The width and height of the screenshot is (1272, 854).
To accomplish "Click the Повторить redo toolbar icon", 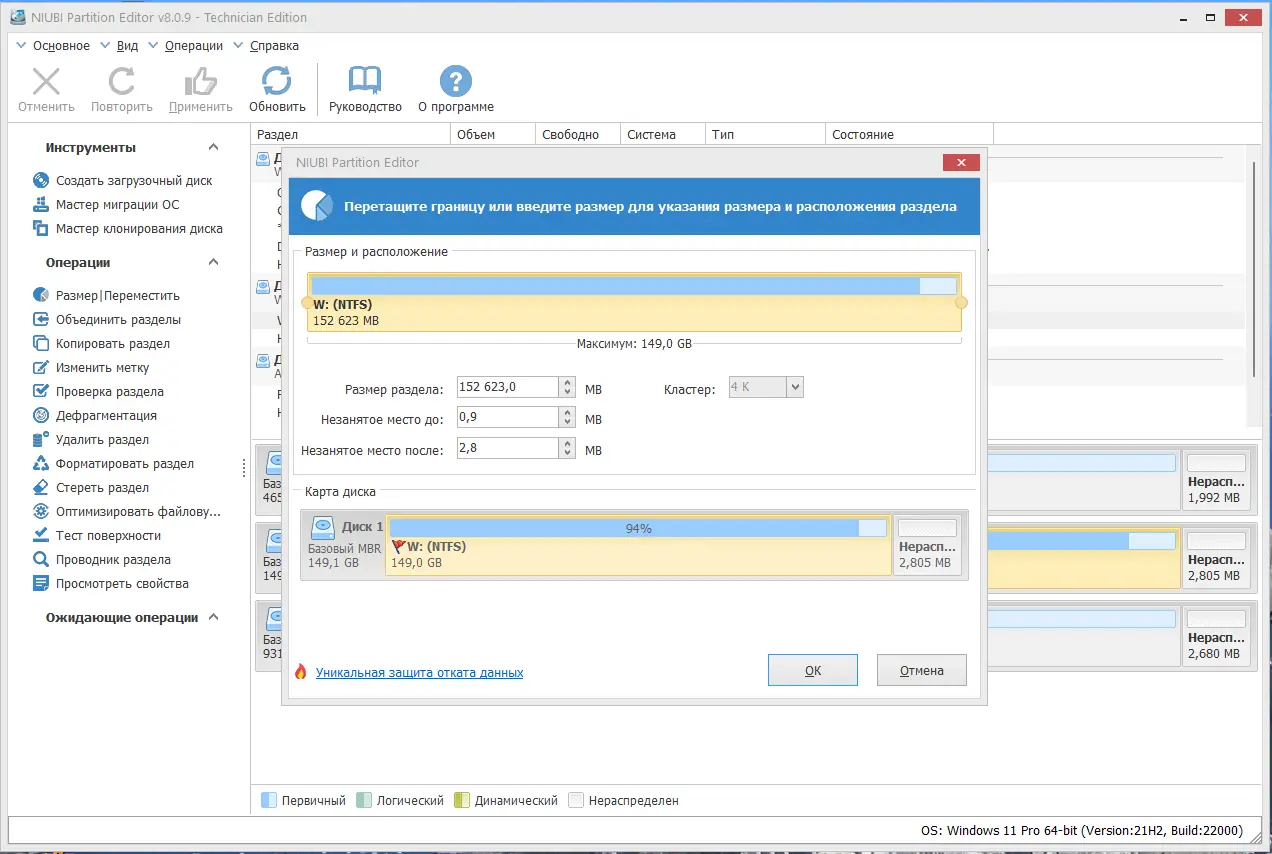I will pos(122,82).
